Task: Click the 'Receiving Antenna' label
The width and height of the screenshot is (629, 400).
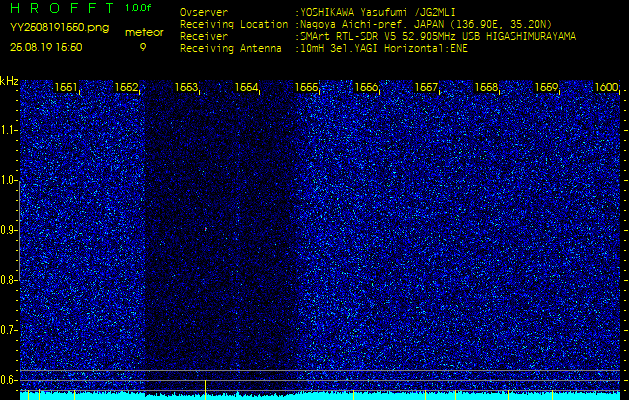Action: pos(231,49)
